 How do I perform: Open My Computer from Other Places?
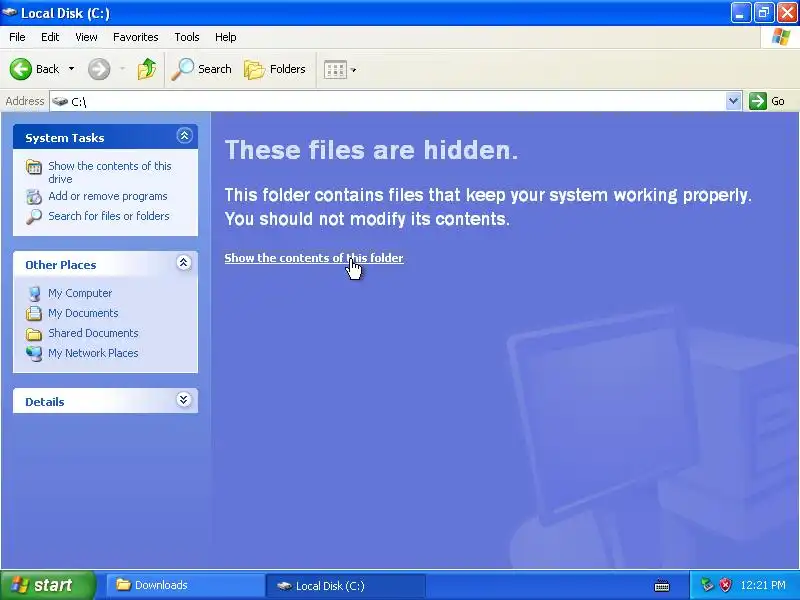tap(80, 293)
